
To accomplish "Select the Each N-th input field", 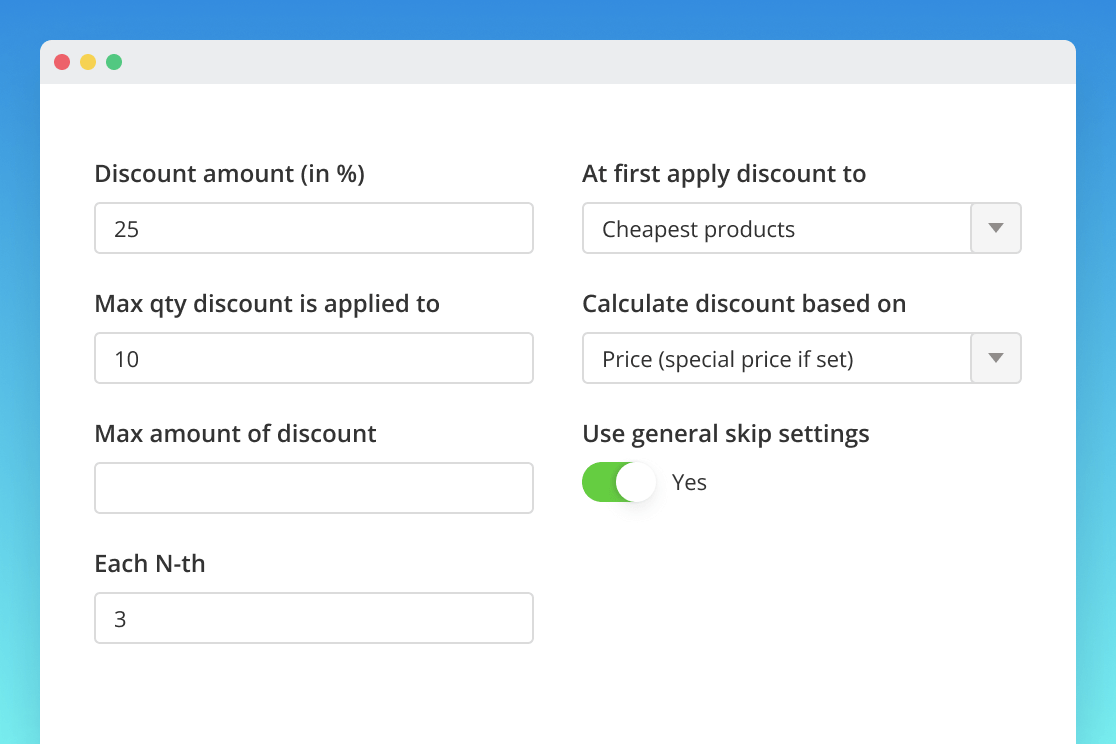I will (x=313, y=619).
